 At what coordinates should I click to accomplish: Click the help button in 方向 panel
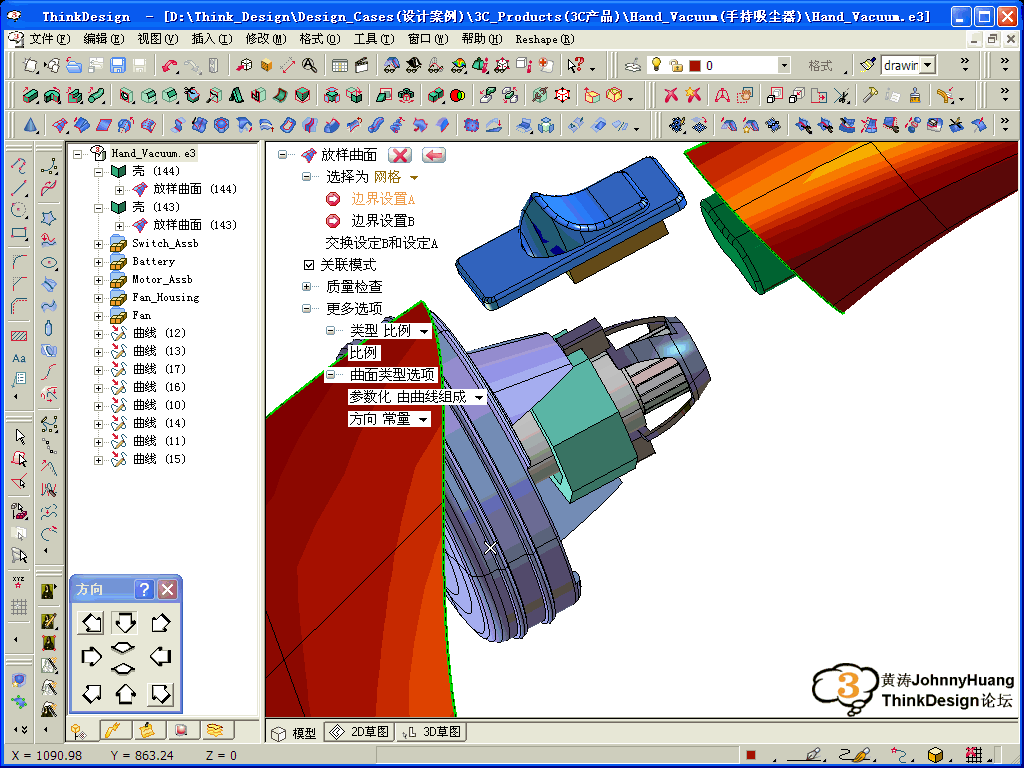click(144, 590)
